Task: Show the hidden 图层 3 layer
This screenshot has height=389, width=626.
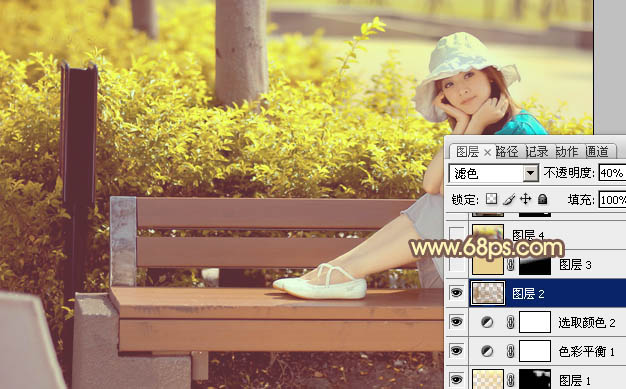Action: pos(457,264)
